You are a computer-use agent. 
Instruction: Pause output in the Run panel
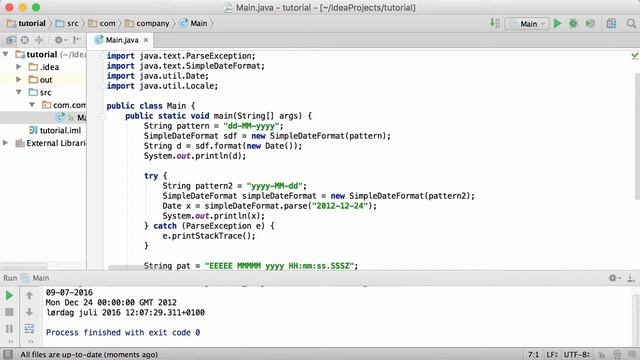9,329
